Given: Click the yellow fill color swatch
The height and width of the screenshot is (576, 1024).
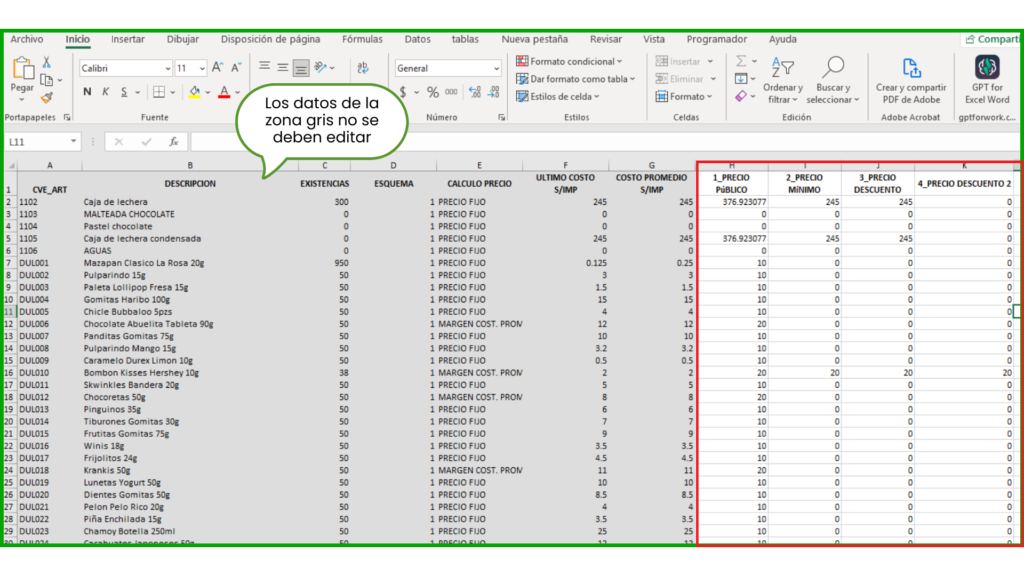Looking at the screenshot, I should click(194, 92).
